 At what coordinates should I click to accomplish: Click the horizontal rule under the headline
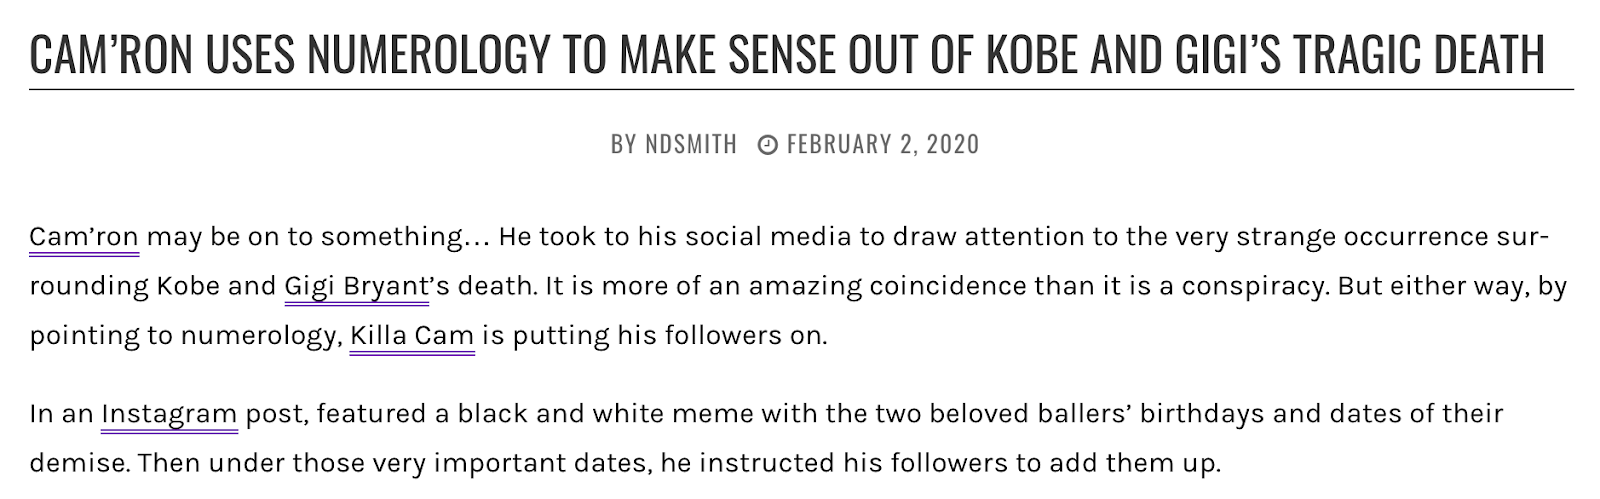click(800, 89)
